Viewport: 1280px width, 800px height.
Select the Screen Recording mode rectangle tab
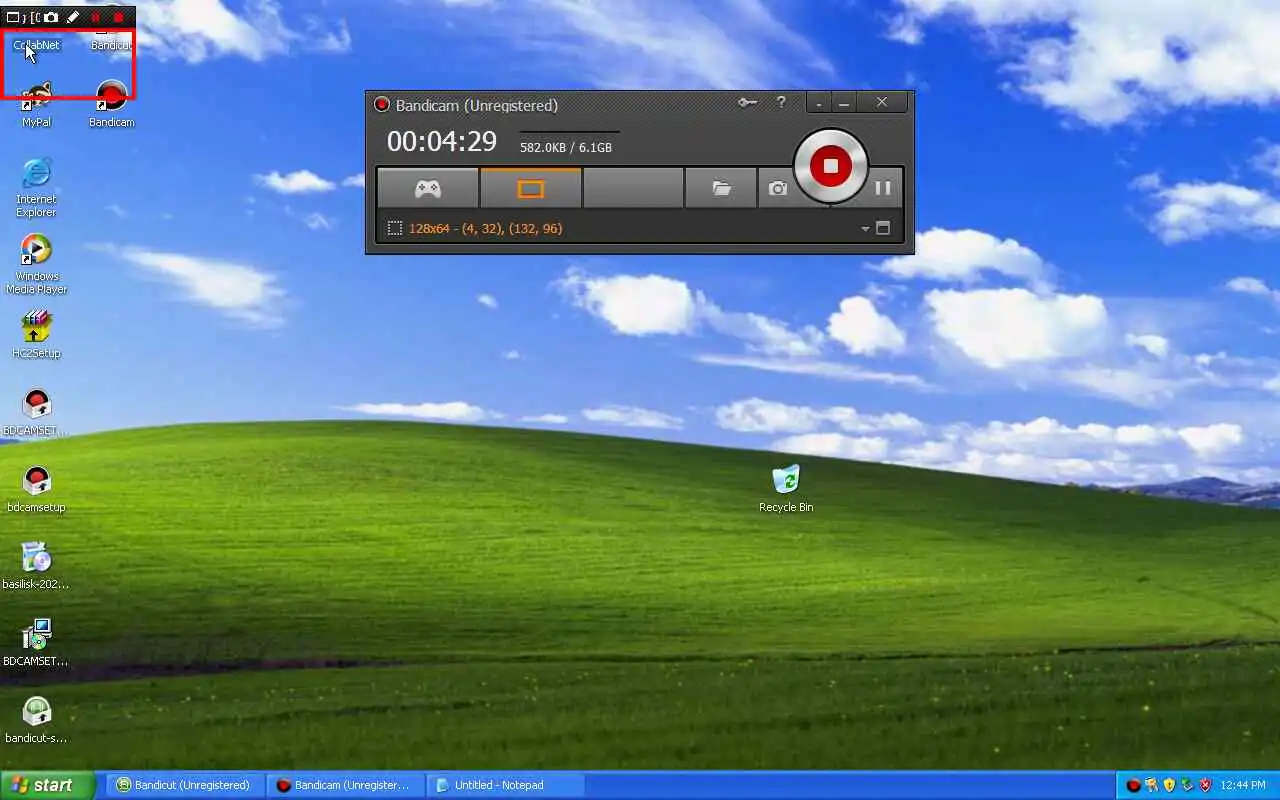pyautogui.click(x=531, y=188)
